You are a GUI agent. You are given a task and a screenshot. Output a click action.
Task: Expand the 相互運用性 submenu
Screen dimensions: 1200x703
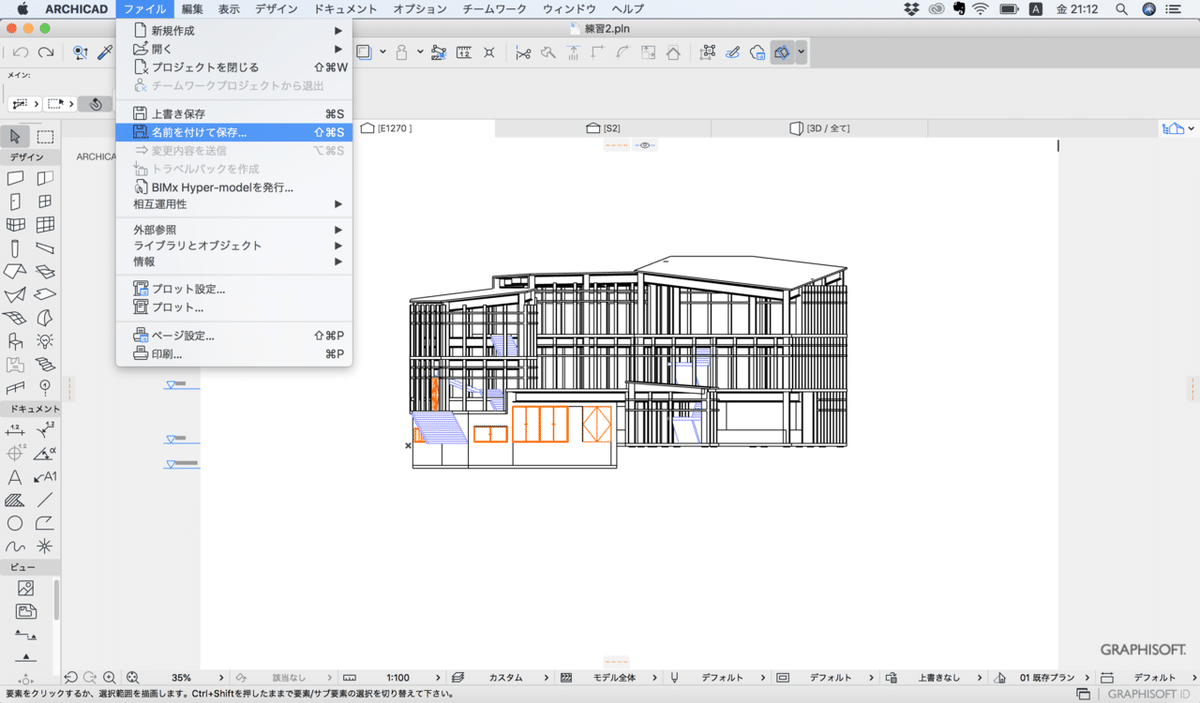click(234, 204)
